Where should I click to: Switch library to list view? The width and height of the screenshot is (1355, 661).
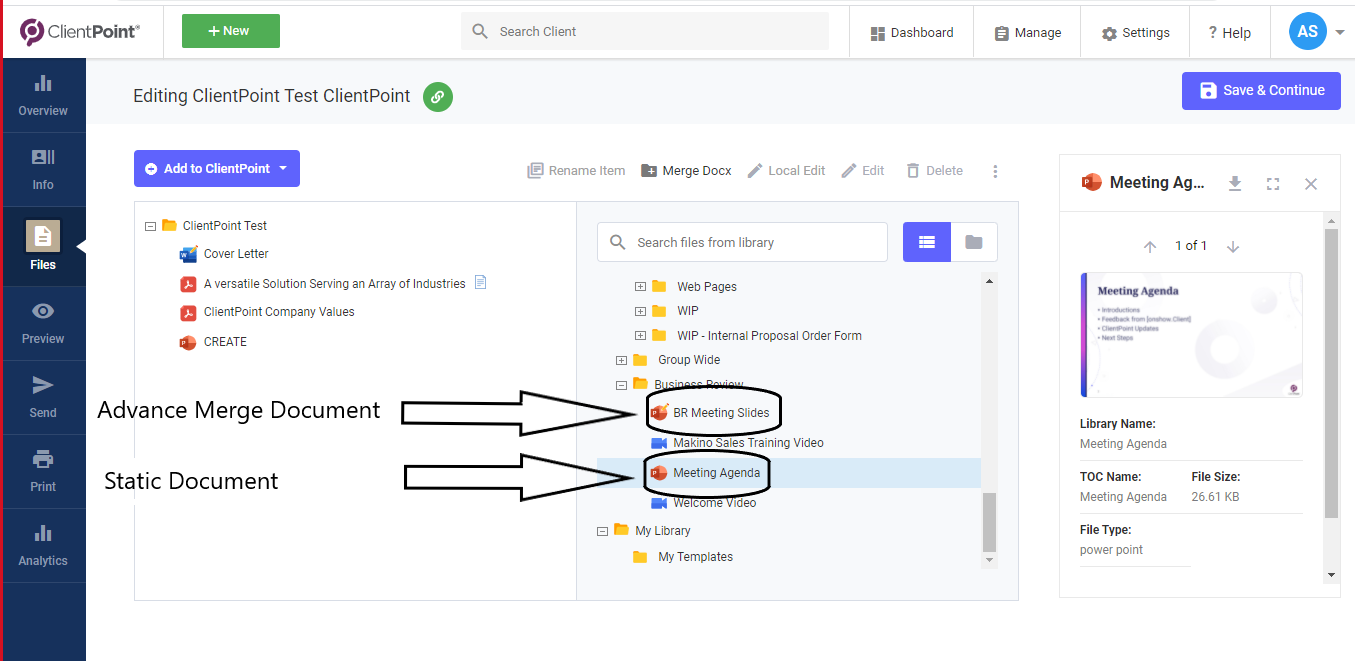[x=927, y=242]
